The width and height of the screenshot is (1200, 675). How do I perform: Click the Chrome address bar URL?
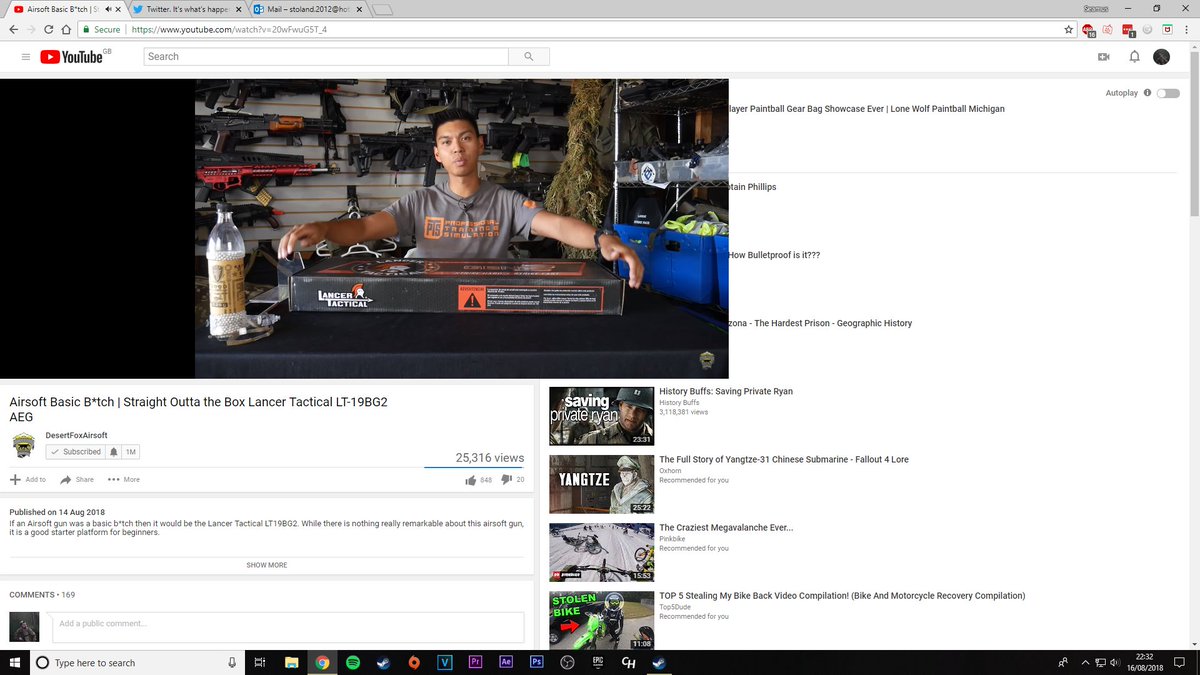click(230, 29)
